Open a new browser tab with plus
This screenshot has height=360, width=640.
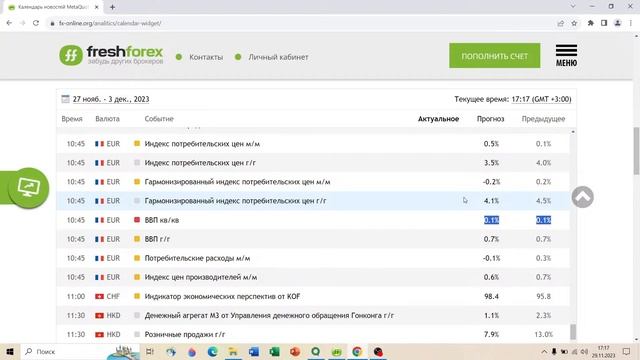[112, 7]
